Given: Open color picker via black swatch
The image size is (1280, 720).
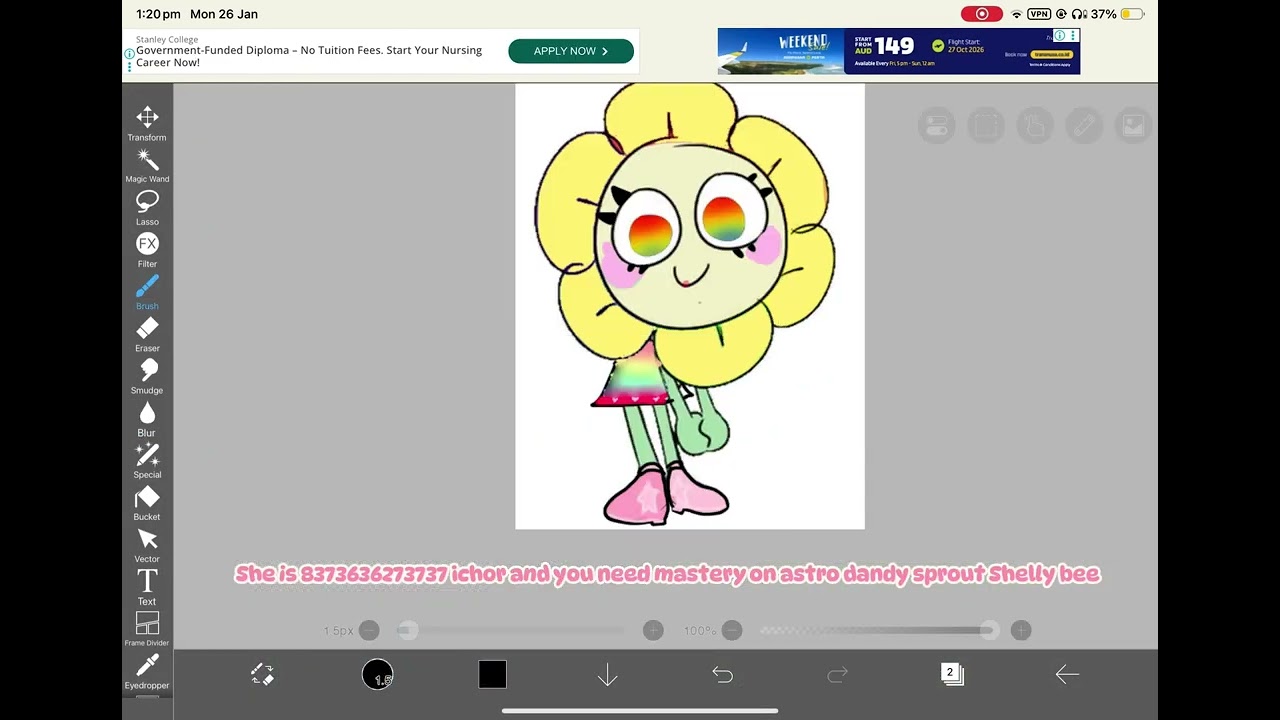Looking at the screenshot, I should tap(492, 675).
